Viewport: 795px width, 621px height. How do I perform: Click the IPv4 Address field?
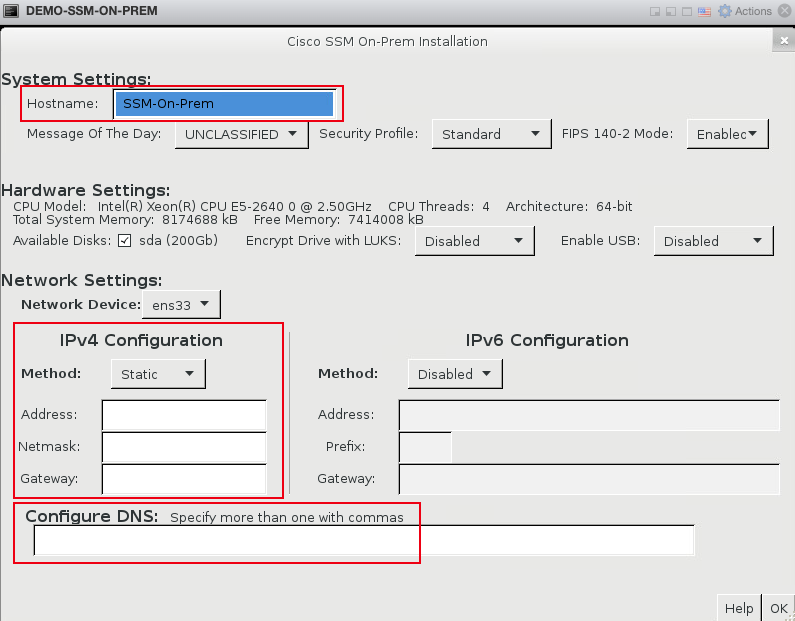184,415
